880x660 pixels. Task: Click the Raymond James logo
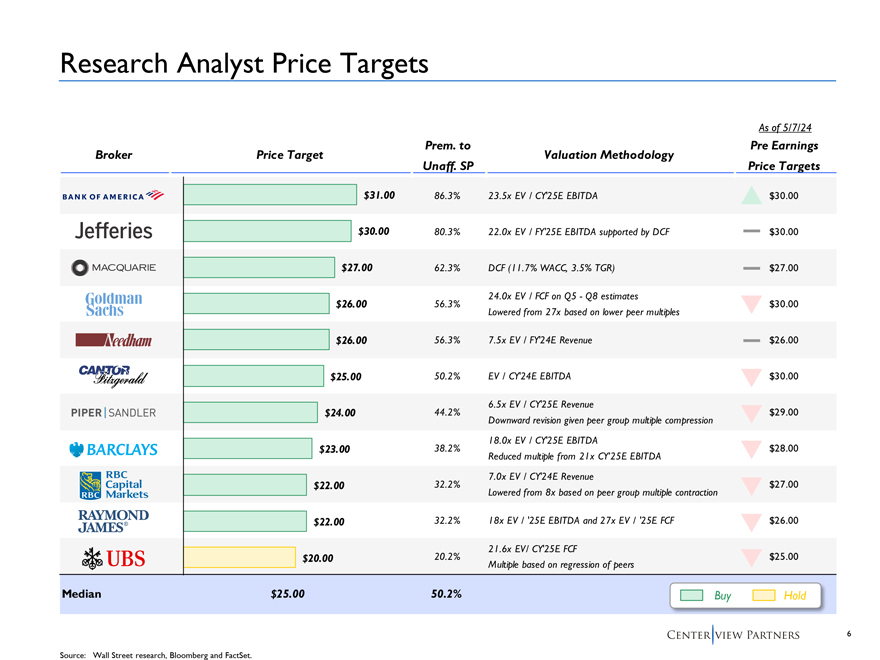coord(113,520)
